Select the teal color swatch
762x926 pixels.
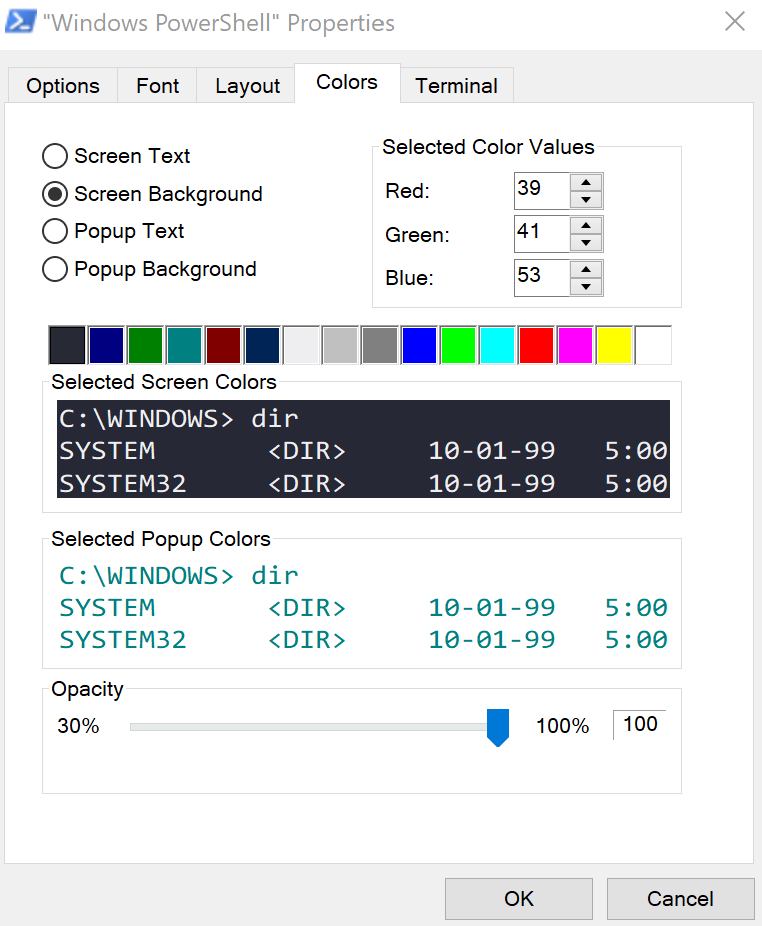(x=184, y=344)
